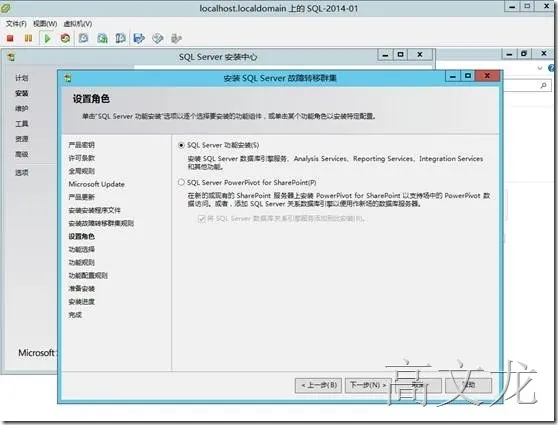Image resolution: width=558 pixels, height=425 pixels.
Task: Click the connect CD/DVD toolbar icon
Action: pyautogui.click(x=158, y=38)
